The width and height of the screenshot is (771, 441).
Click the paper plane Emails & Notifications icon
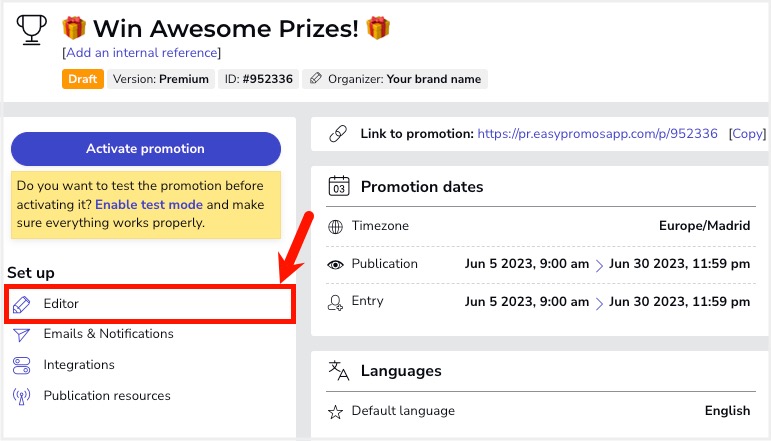click(22, 334)
